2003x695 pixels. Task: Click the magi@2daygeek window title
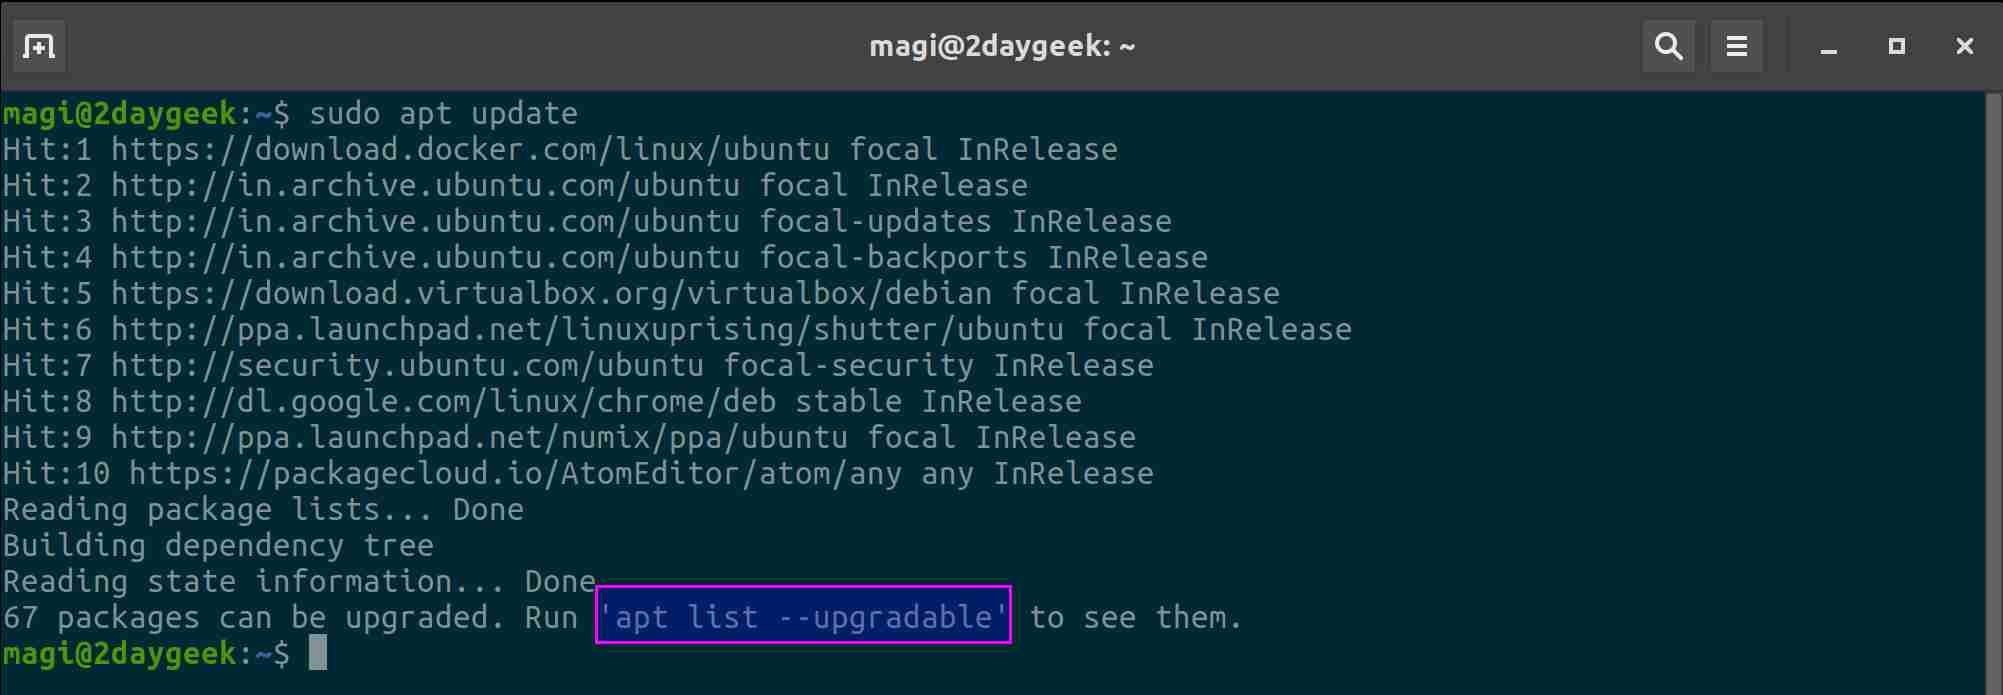(x=1002, y=46)
